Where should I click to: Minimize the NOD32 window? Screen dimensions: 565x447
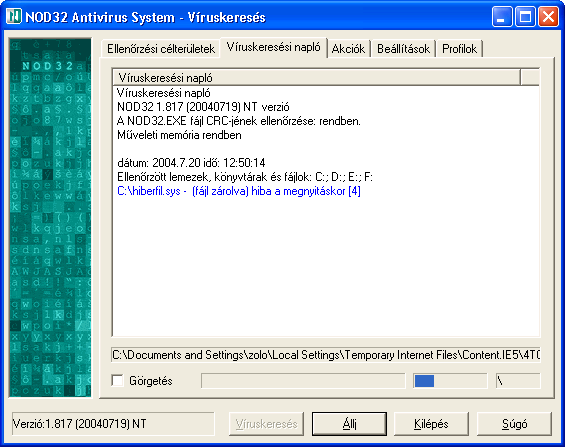(502, 17)
